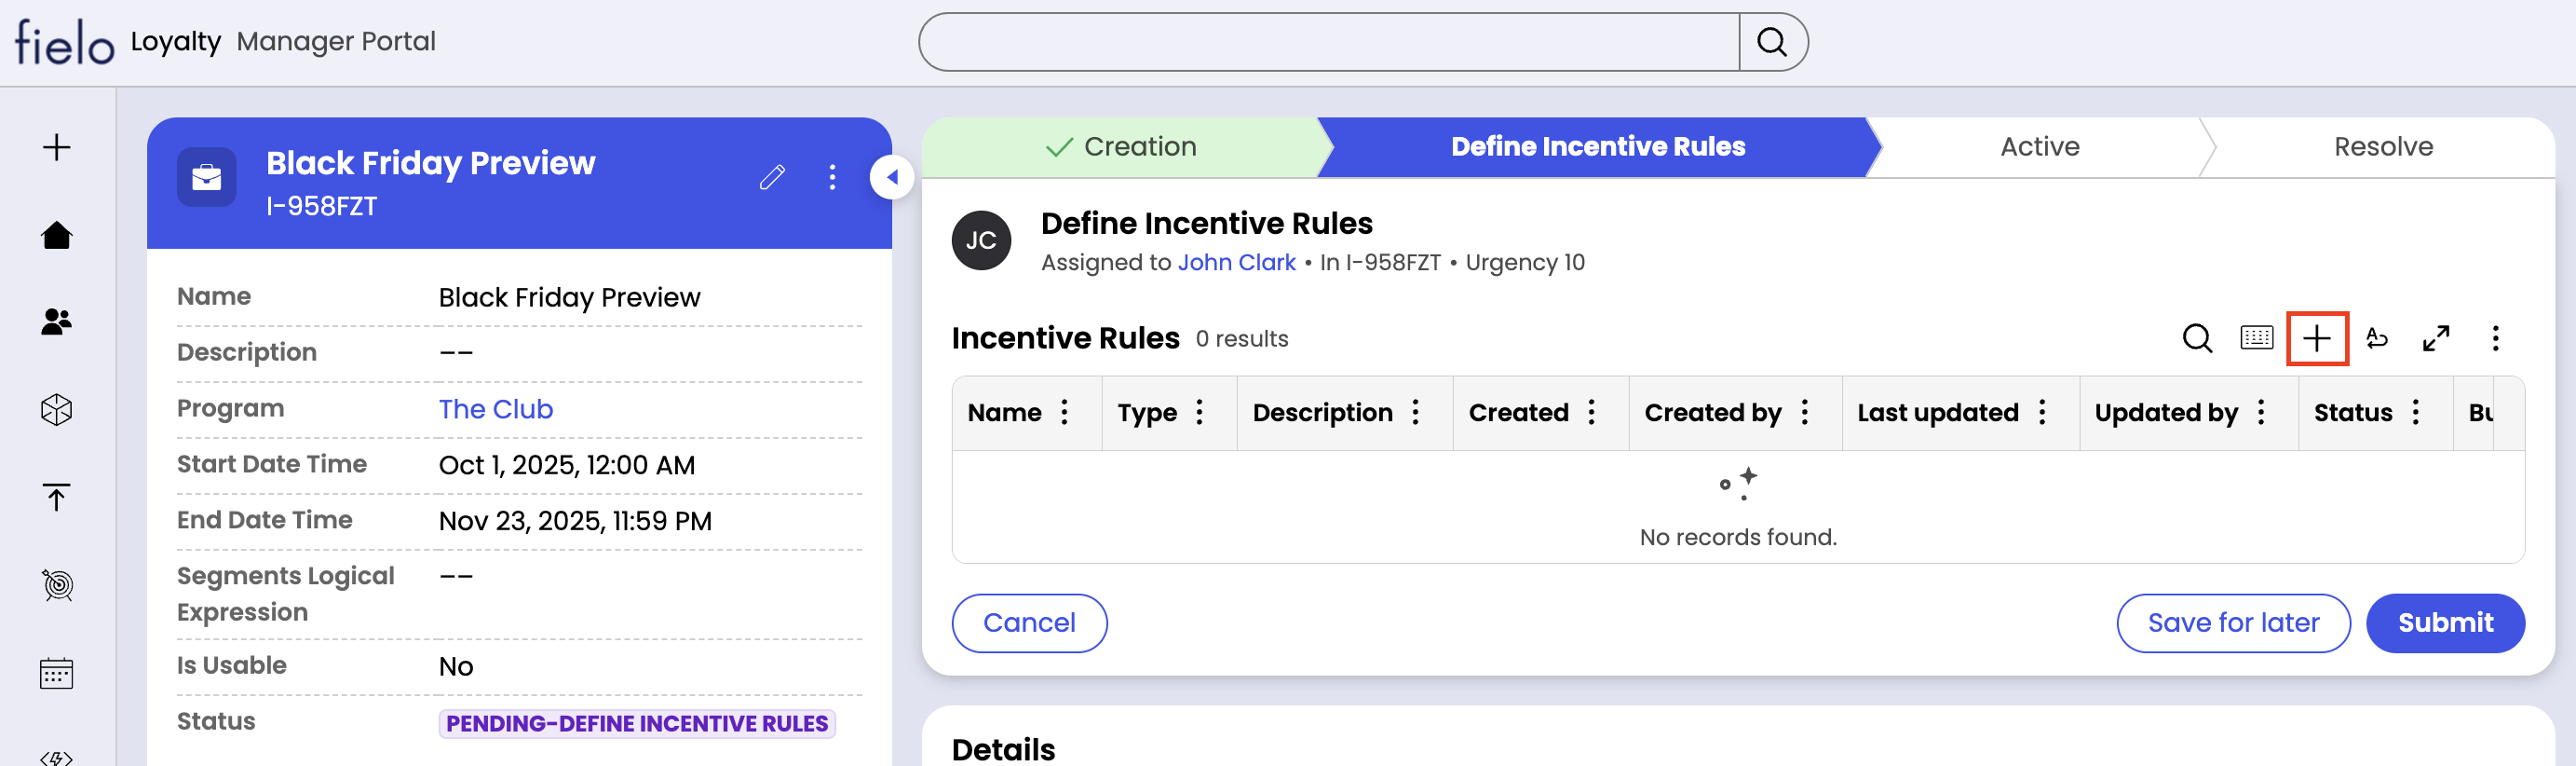Open the Created by column menu
Image resolution: width=2576 pixels, height=766 pixels.
tap(1805, 412)
